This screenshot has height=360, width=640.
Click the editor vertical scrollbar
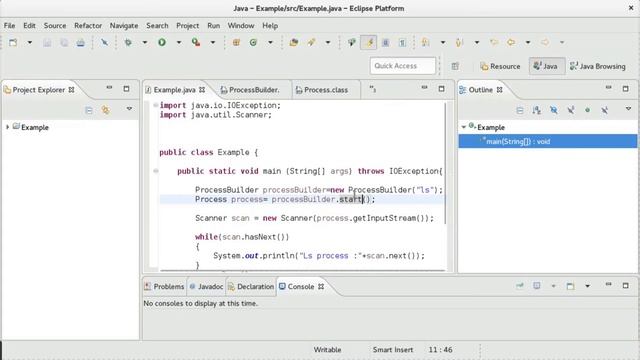[446, 163]
